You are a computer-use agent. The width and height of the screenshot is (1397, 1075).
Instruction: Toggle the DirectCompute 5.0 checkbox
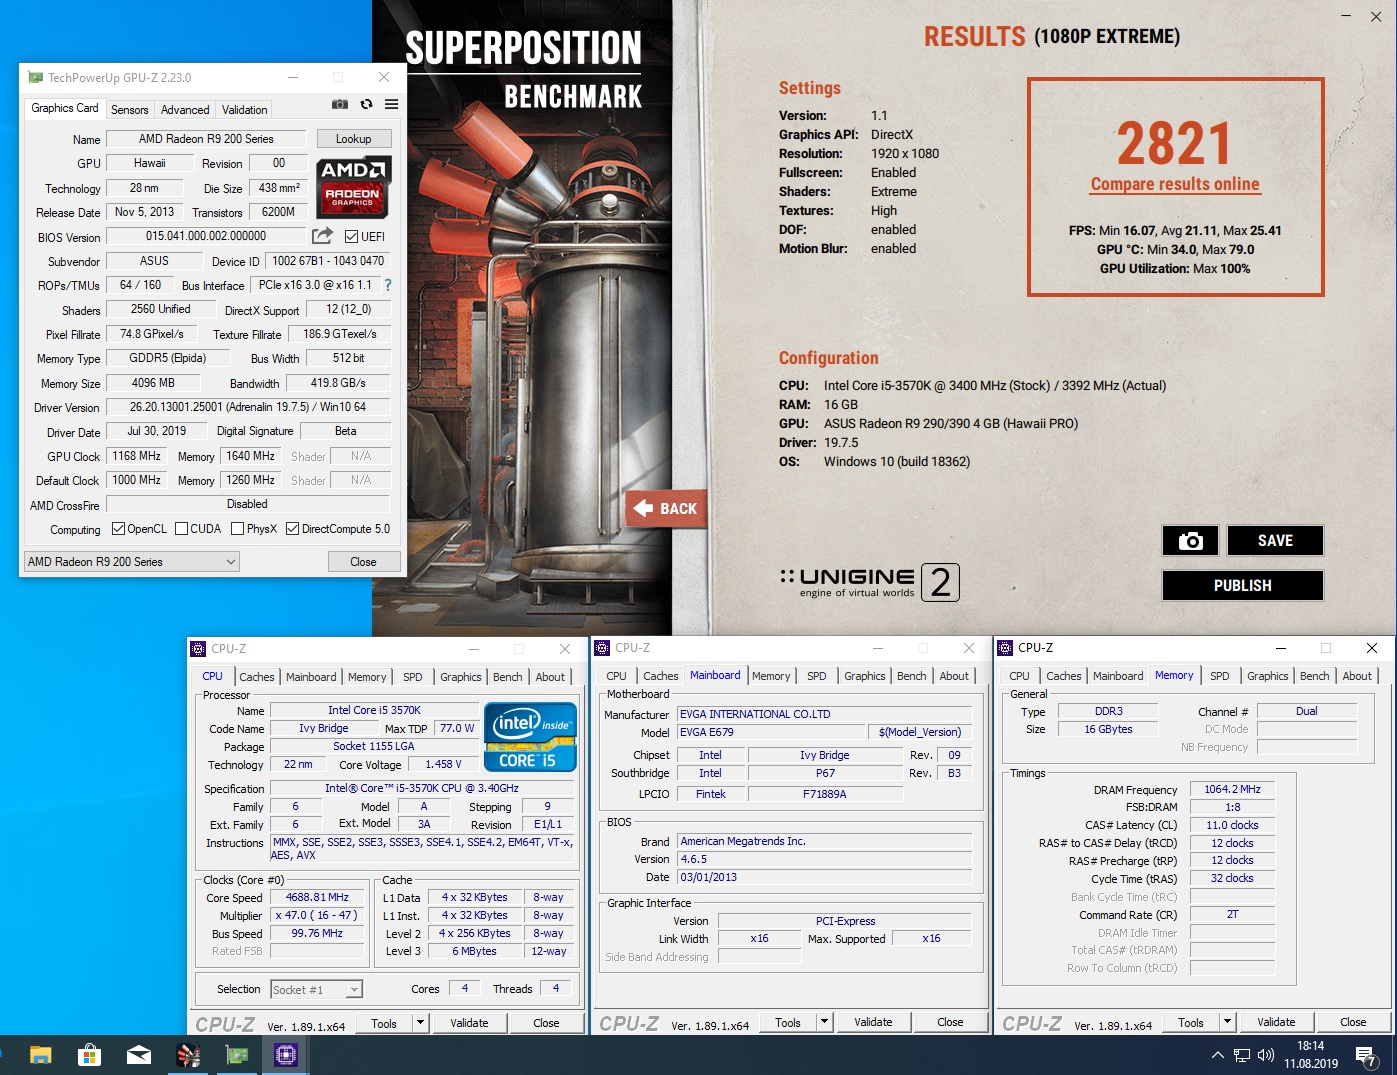coord(292,529)
